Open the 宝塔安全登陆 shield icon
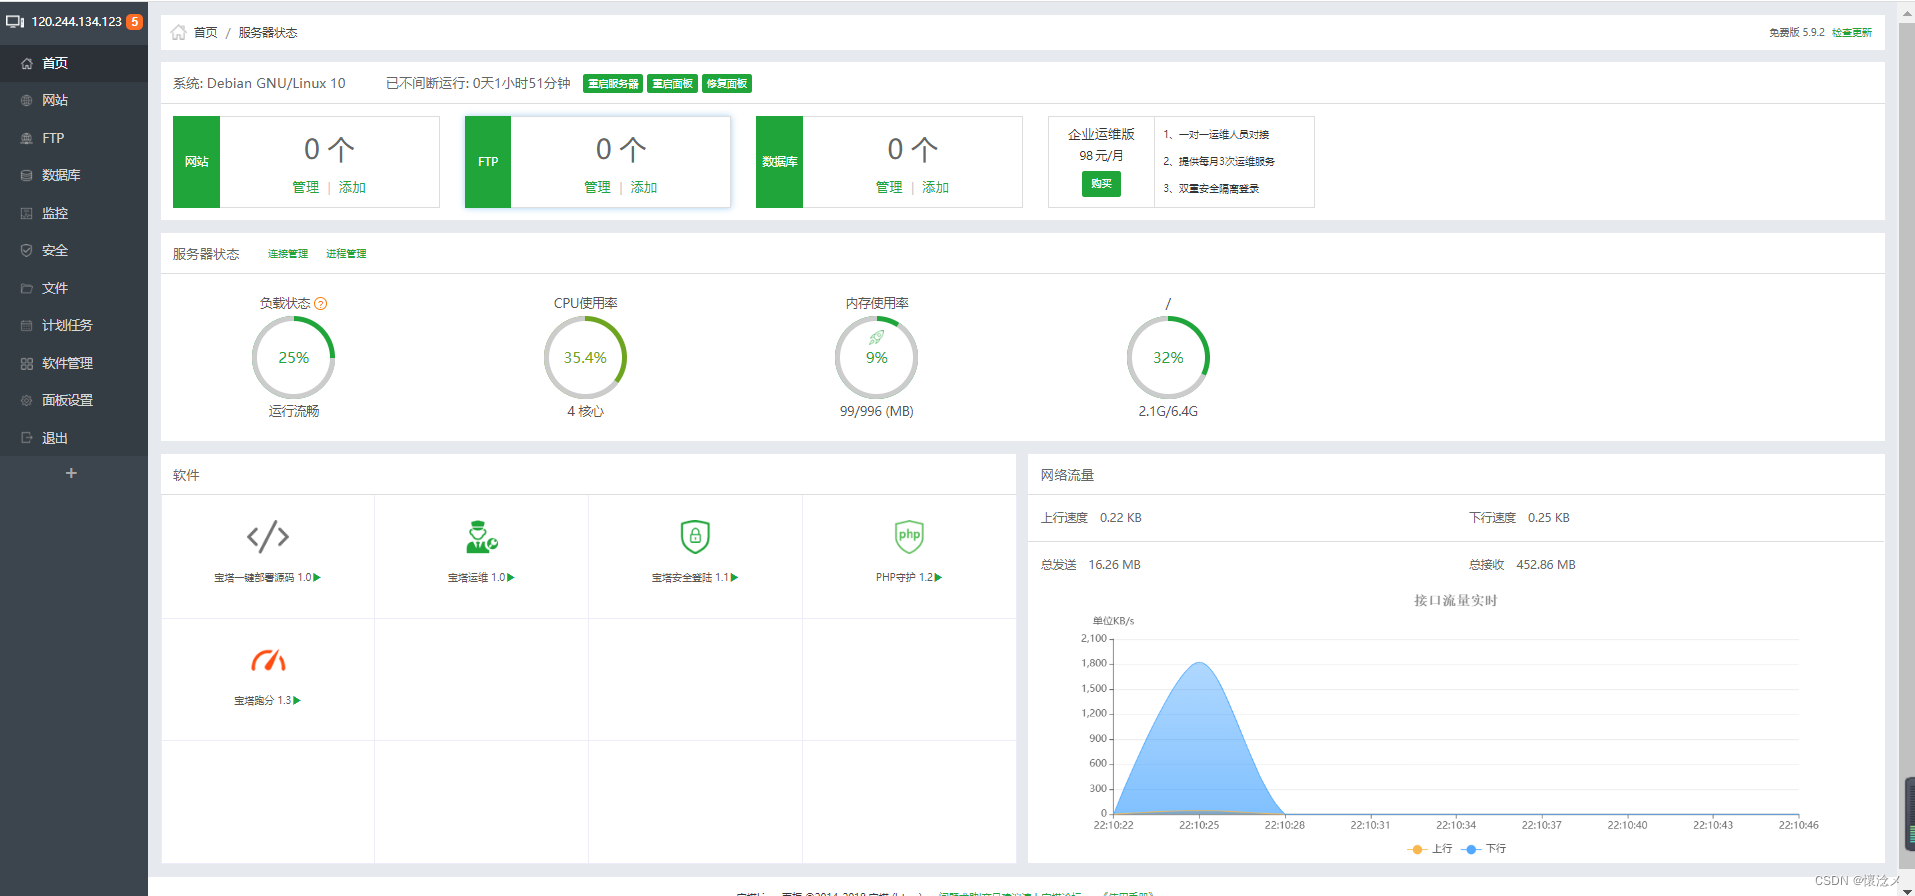 pyautogui.click(x=695, y=537)
